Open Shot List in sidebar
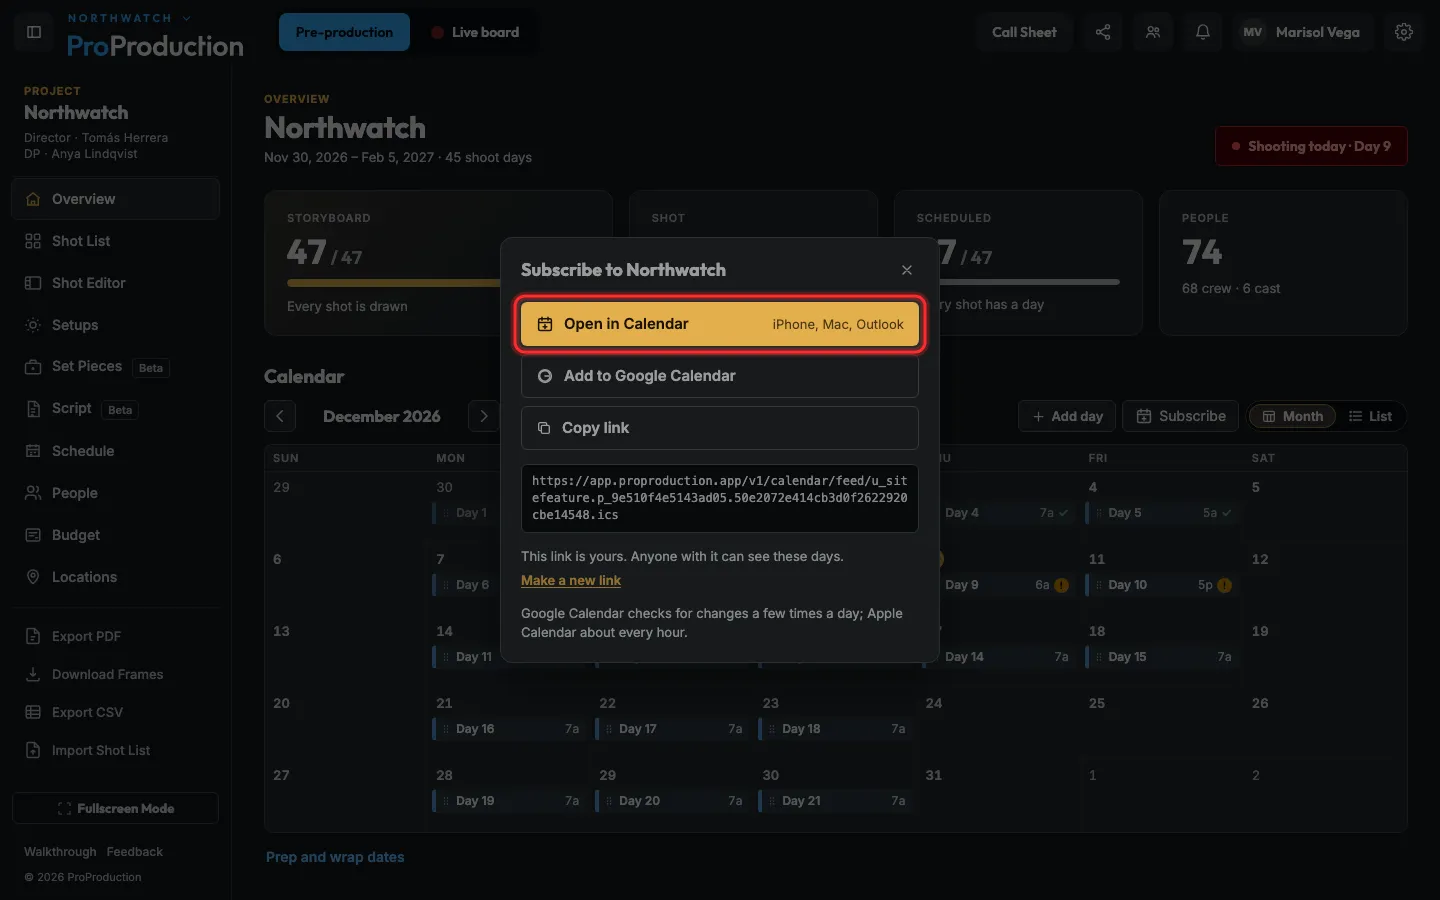This screenshot has width=1440, height=900. [x=116, y=241]
